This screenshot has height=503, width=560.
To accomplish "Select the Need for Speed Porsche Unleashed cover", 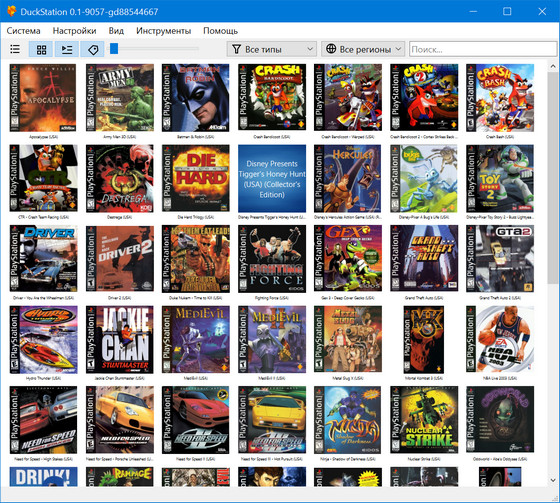I will click(120, 420).
